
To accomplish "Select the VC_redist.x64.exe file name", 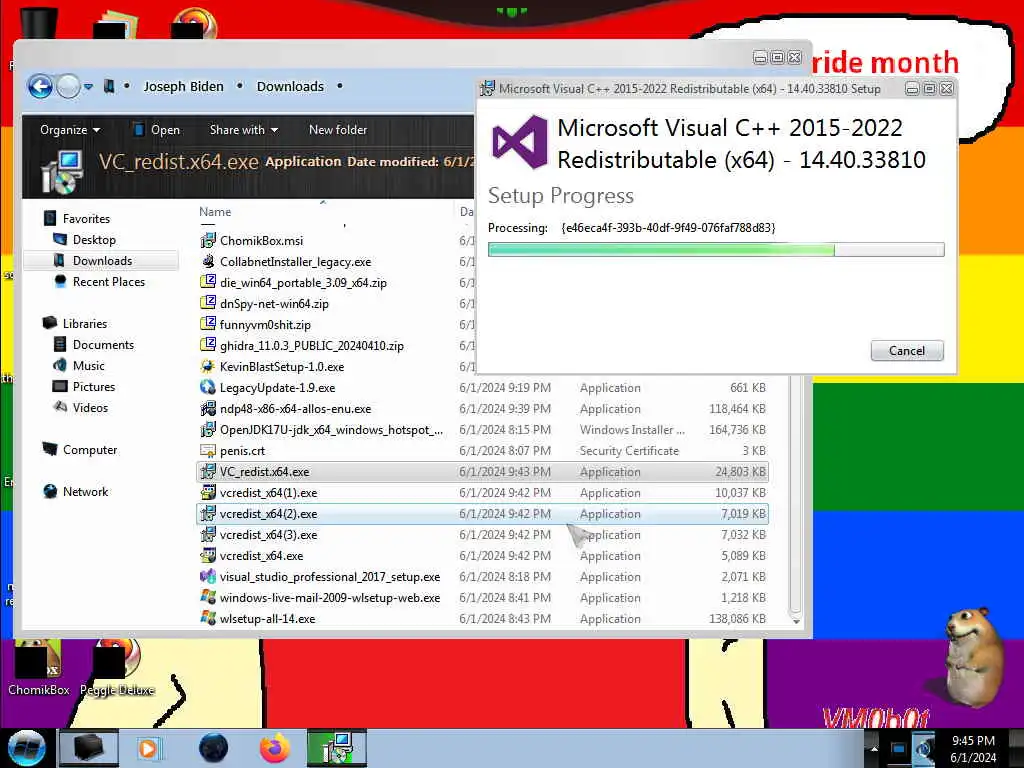I will coord(264,472).
